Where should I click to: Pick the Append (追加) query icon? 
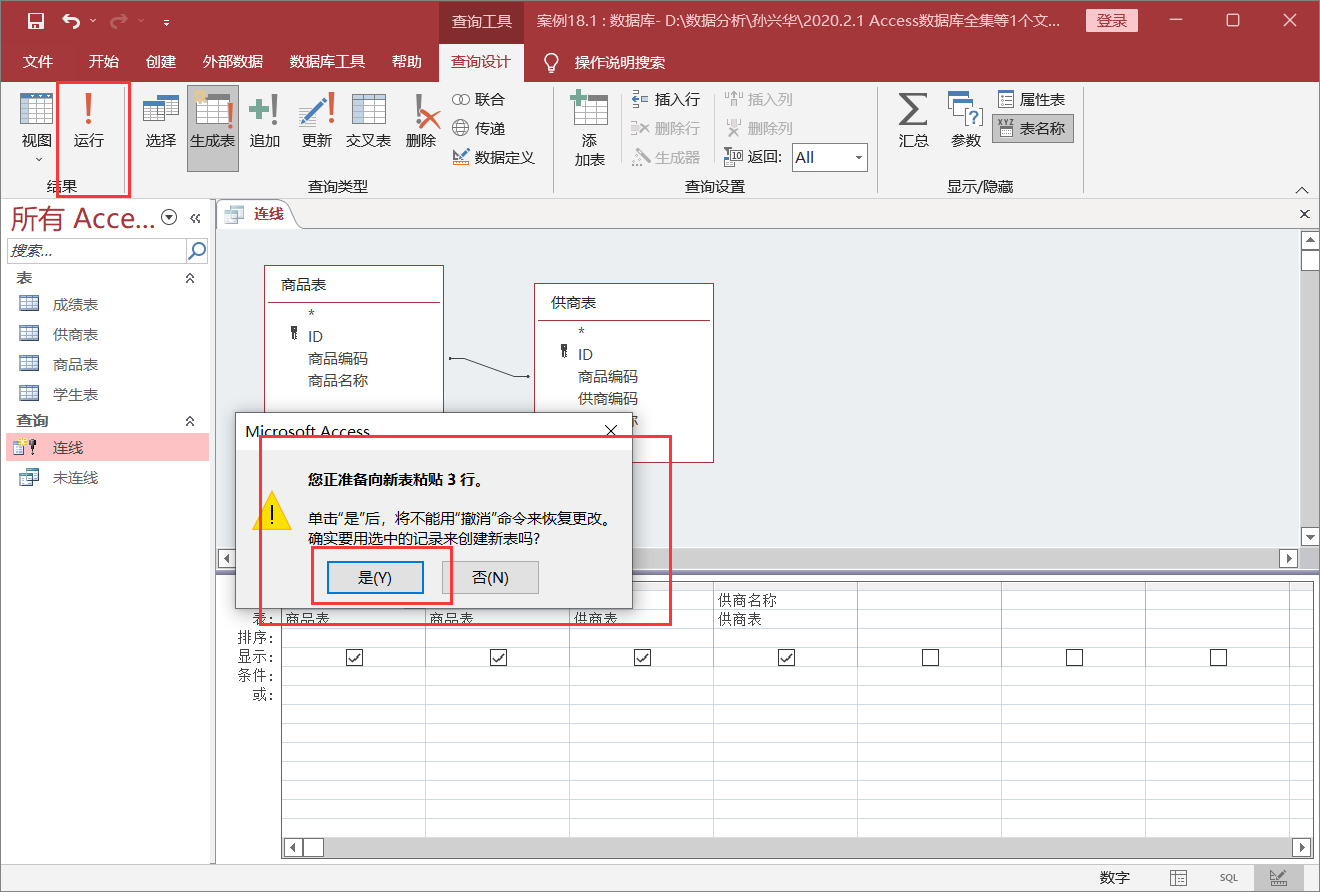[x=264, y=121]
